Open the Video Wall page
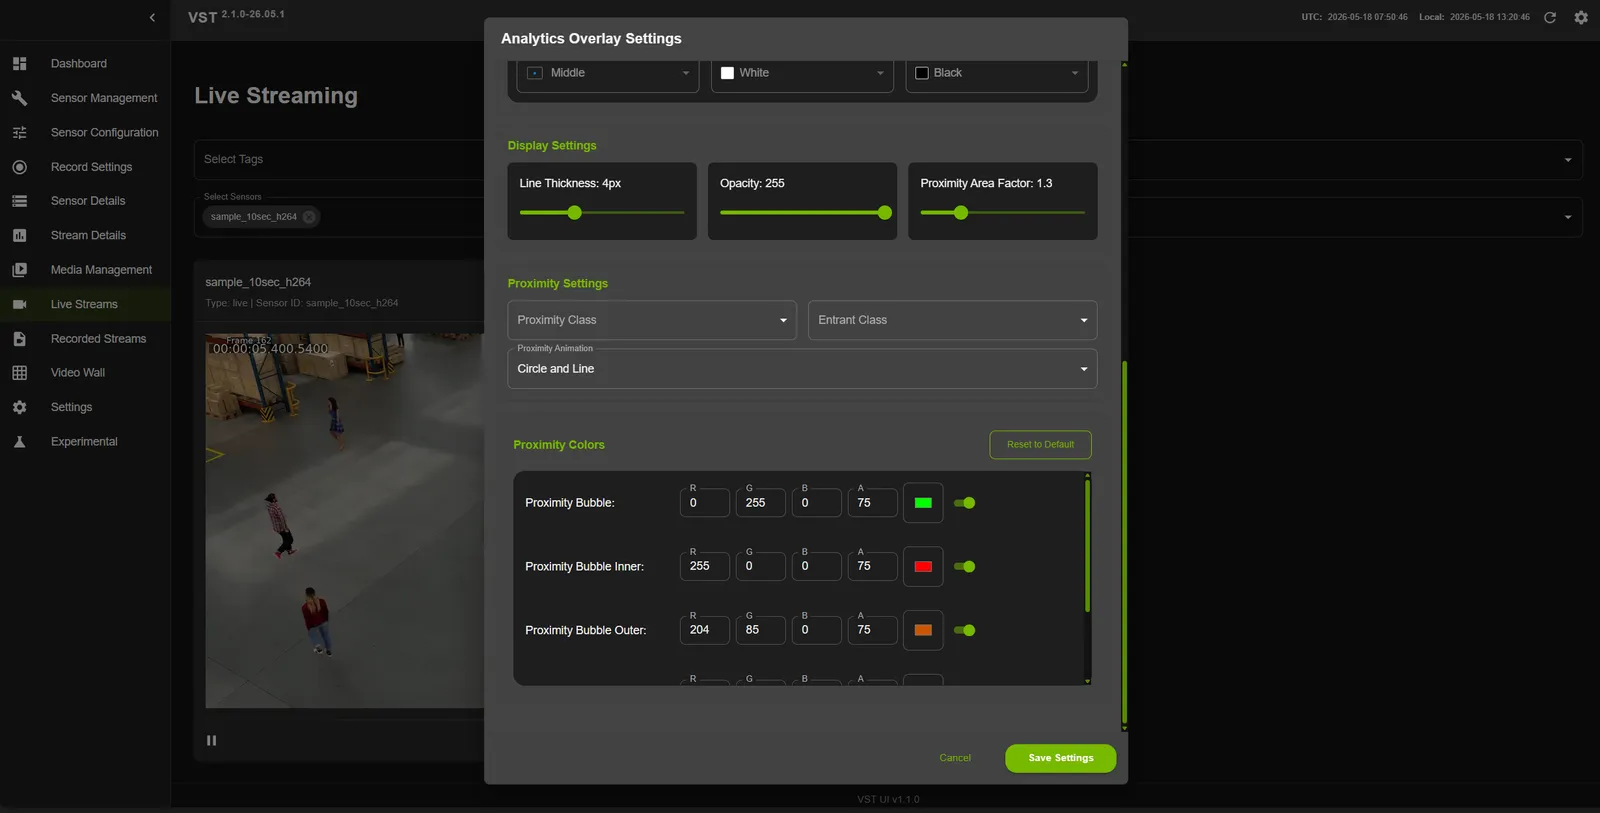This screenshot has width=1600, height=813. pyautogui.click(x=78, y=373)
